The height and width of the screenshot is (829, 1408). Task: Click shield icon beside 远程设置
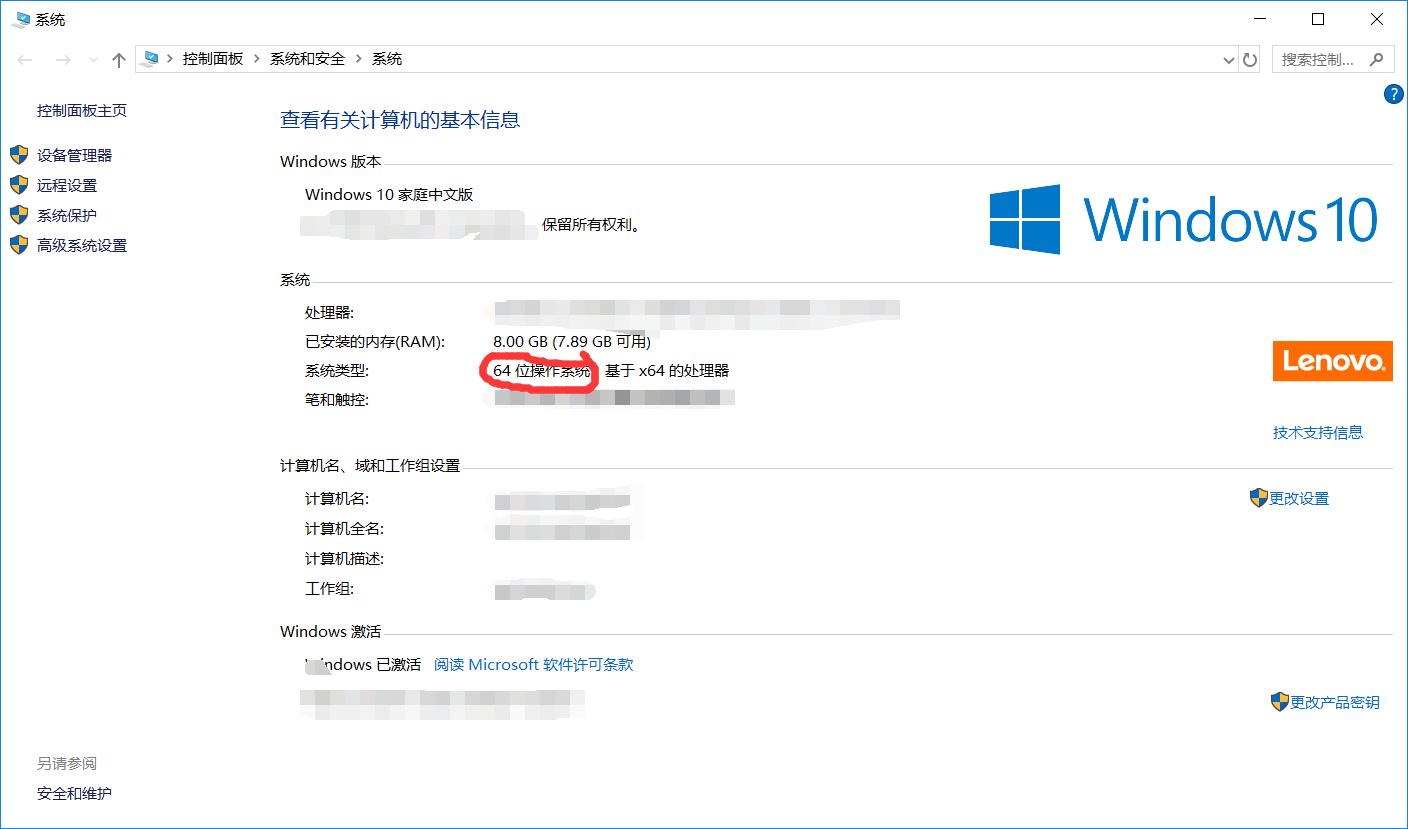pos(19,185)
